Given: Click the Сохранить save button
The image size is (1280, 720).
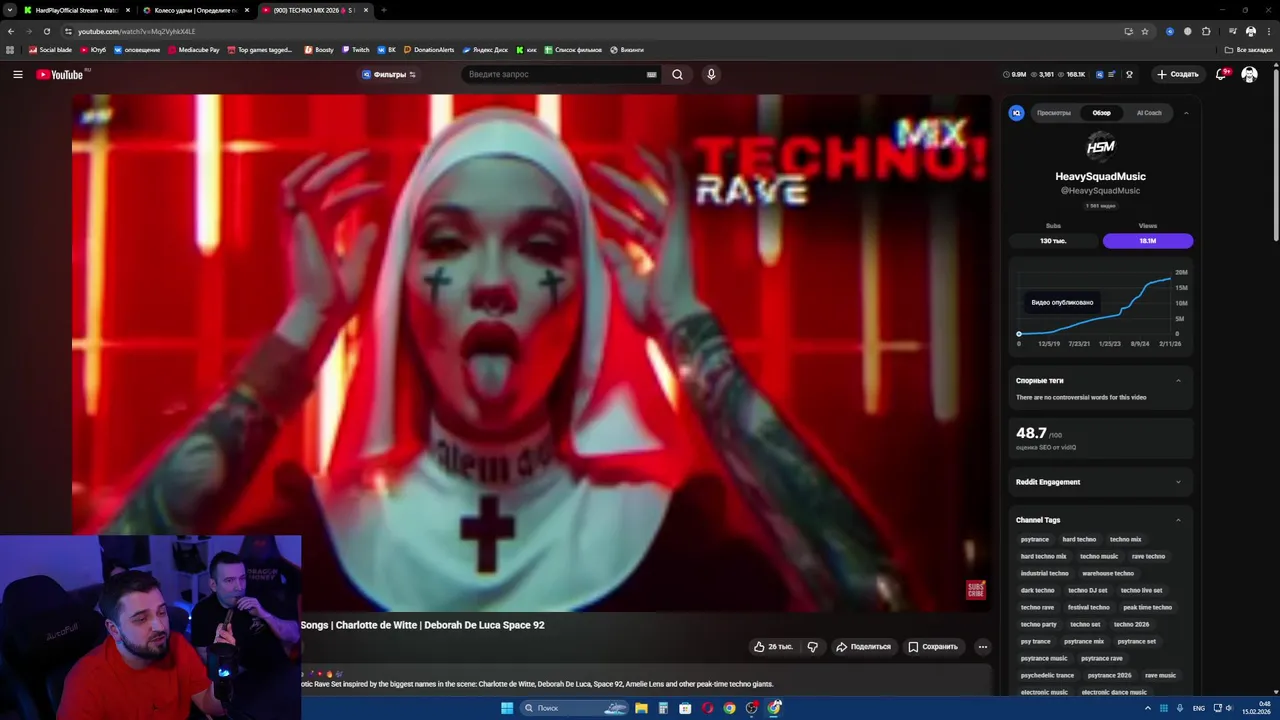Looking at the screenshot, I should pyautogui.click(x=933, y=647).
